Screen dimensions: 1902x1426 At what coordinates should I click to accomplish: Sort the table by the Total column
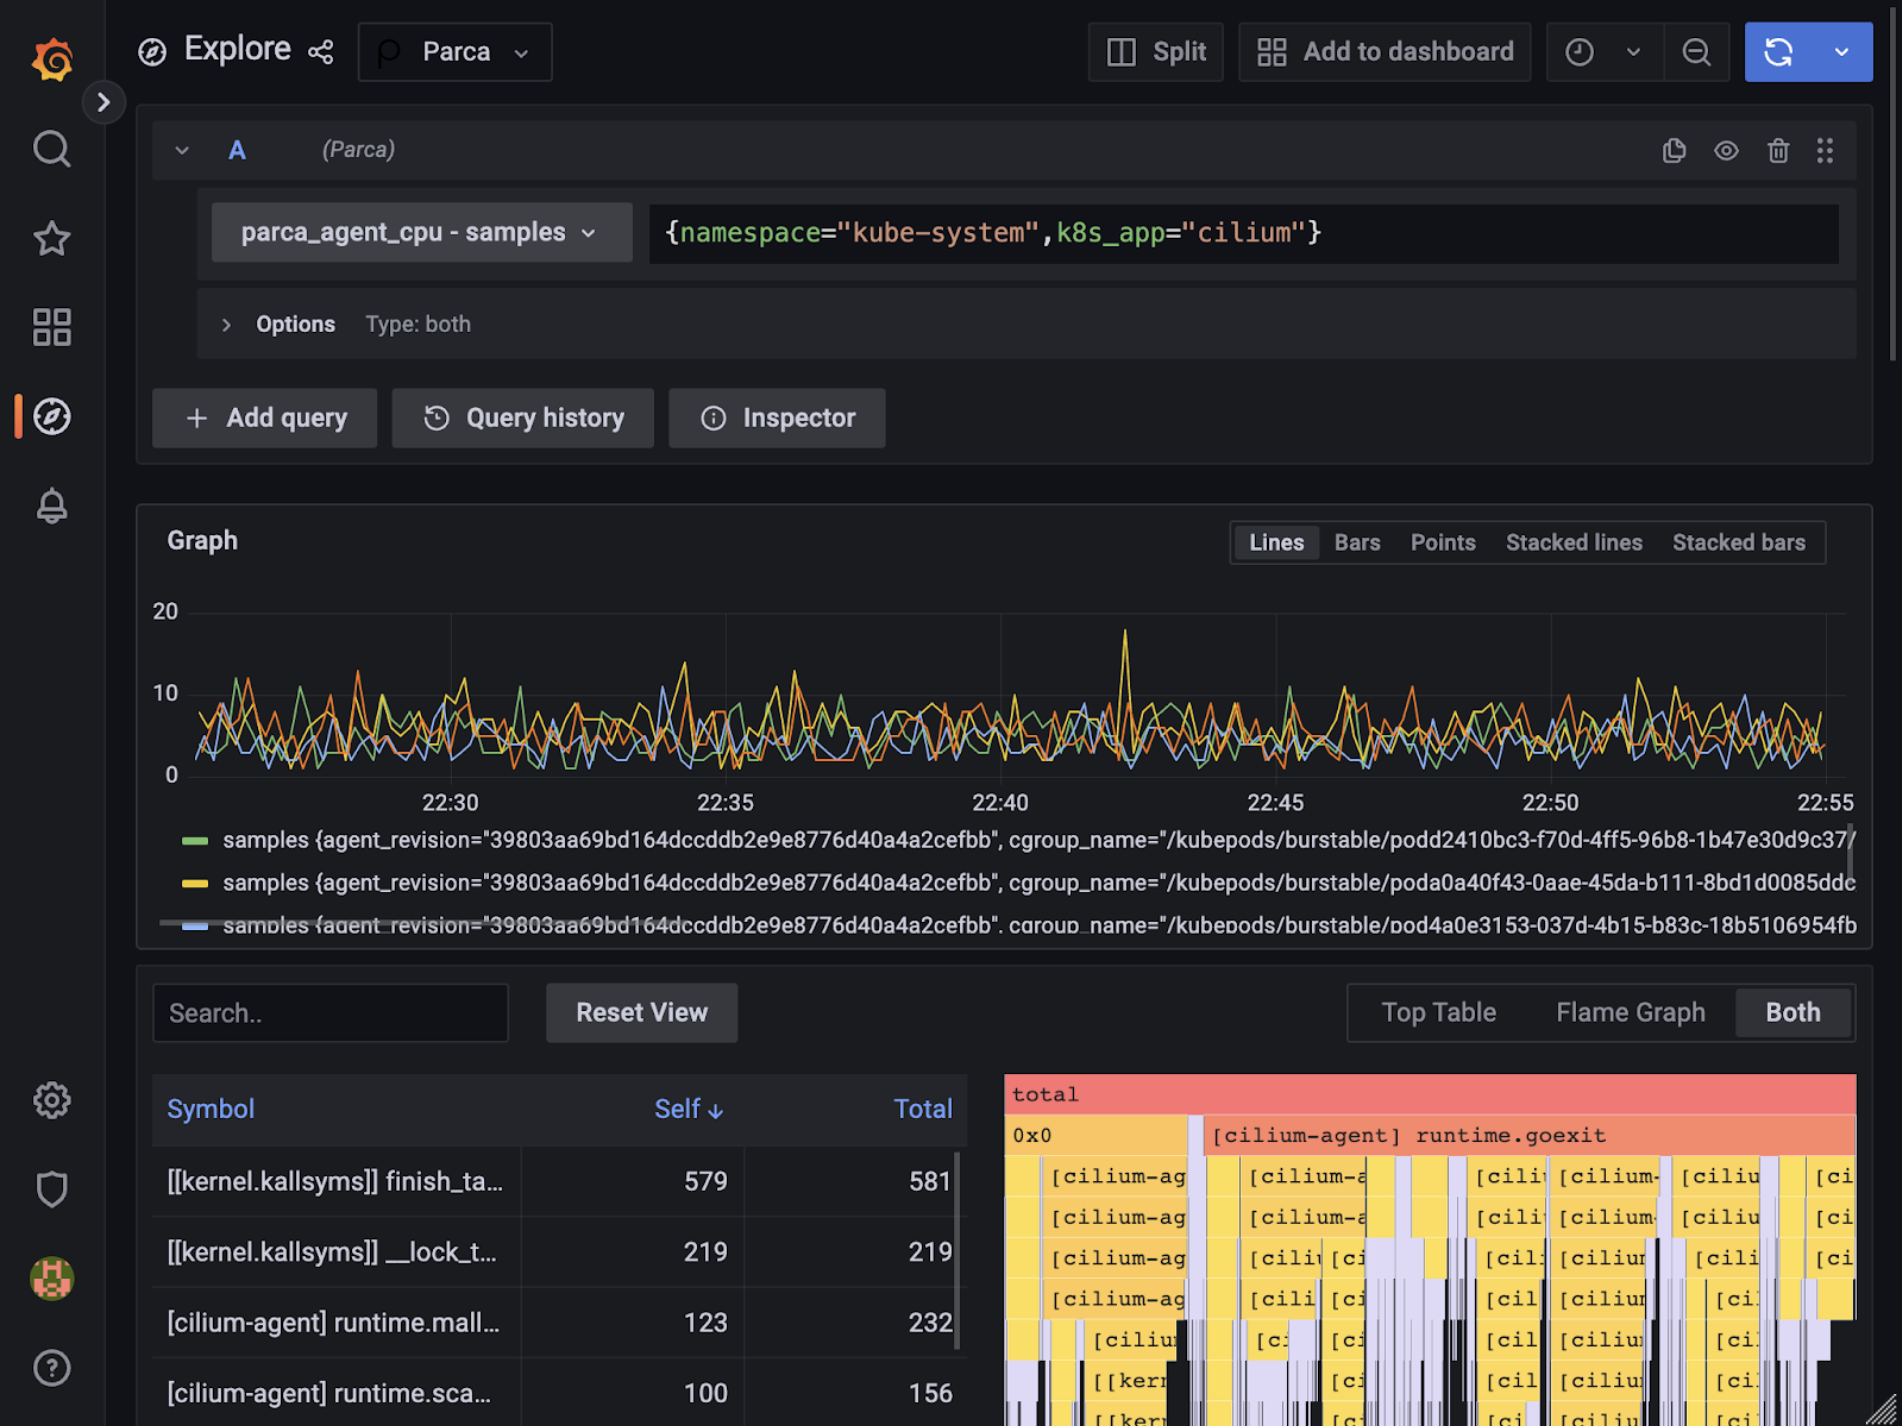pyautogui.click(x=923, y=1109)
